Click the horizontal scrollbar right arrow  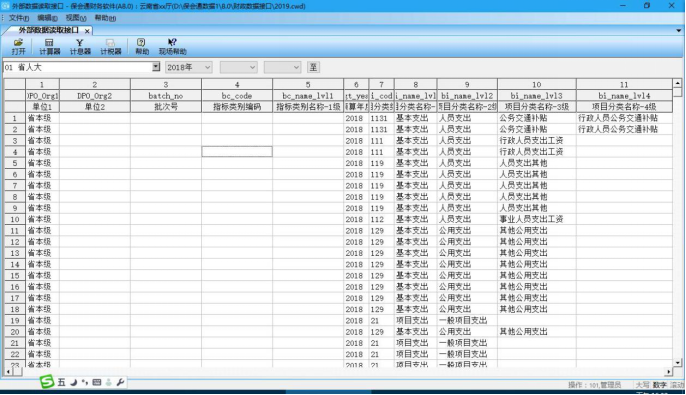coord(668,372)
